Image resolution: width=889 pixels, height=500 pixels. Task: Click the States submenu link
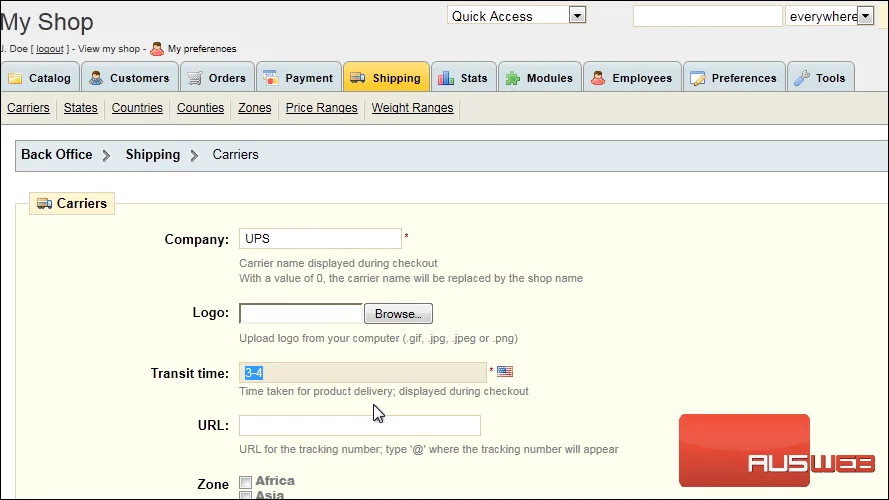pos(81,108)
